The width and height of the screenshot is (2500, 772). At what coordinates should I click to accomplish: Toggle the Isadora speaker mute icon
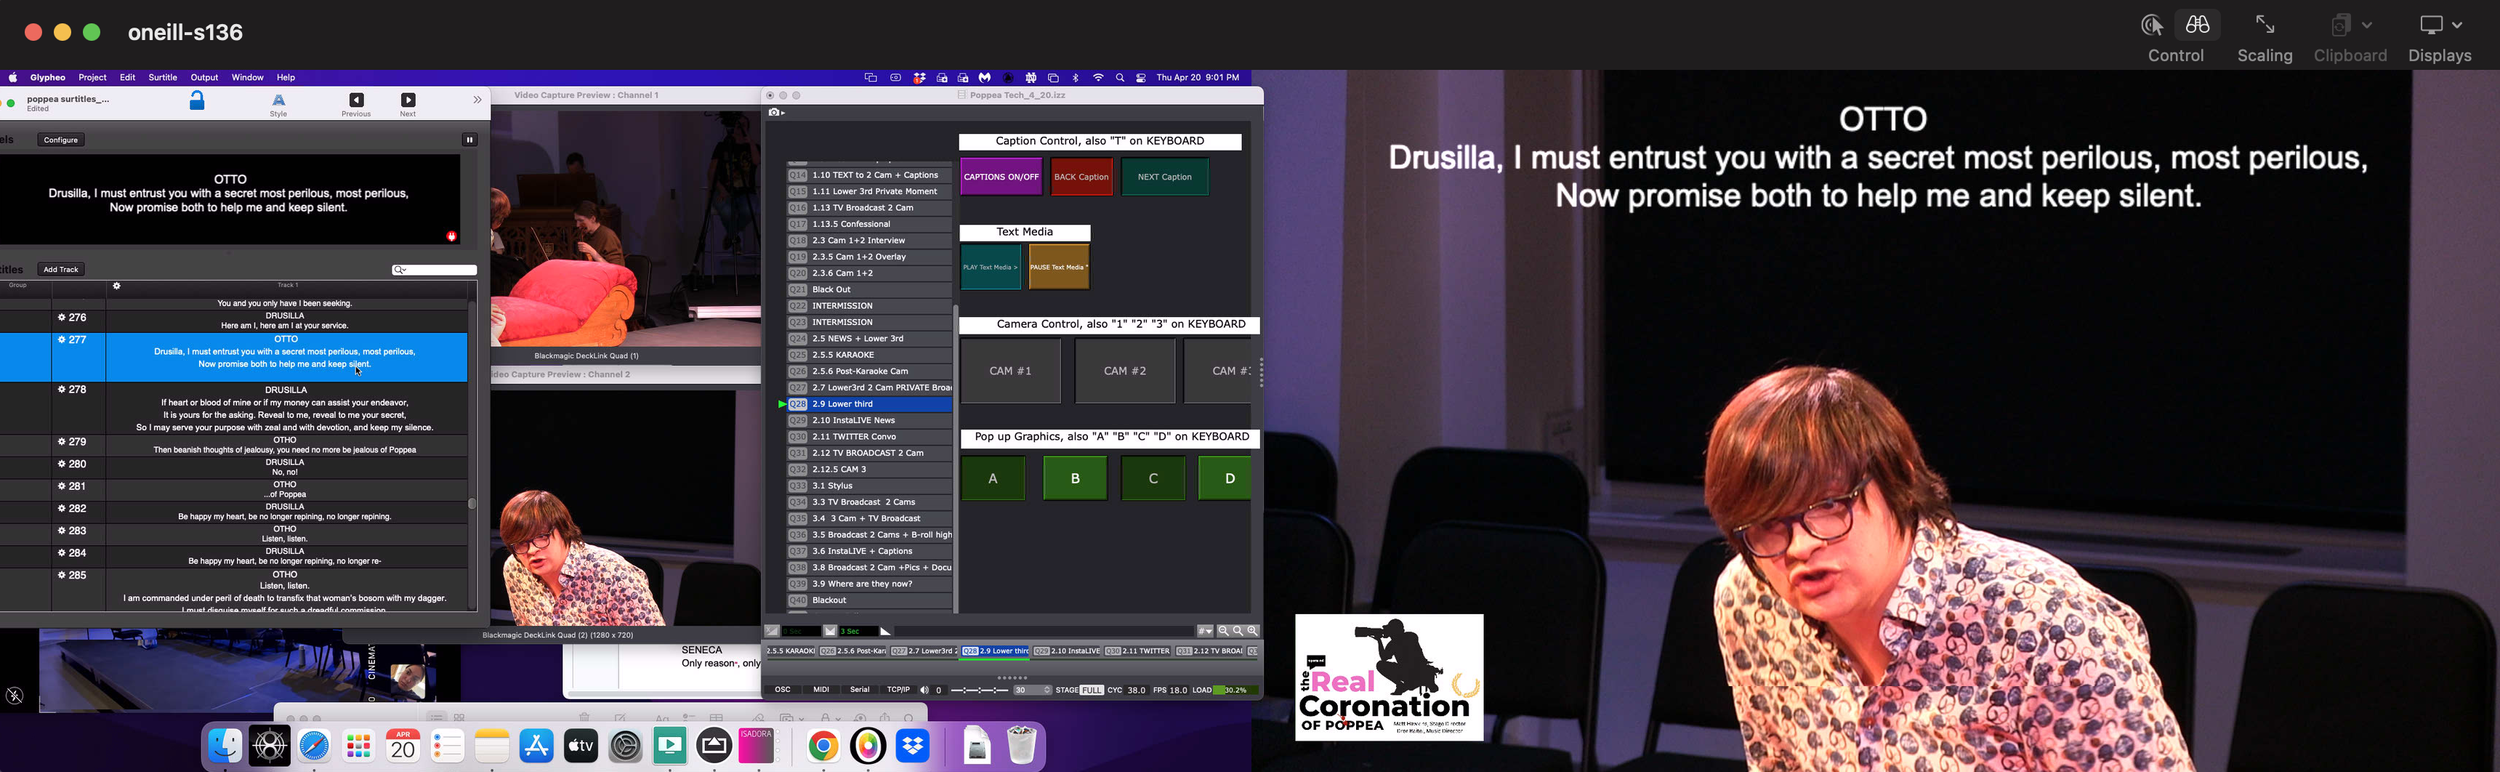924,690
